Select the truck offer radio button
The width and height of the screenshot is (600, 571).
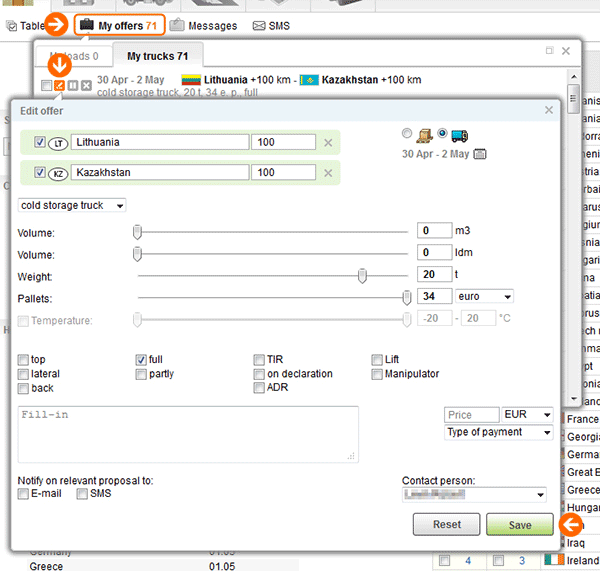[x=443, y=134]
